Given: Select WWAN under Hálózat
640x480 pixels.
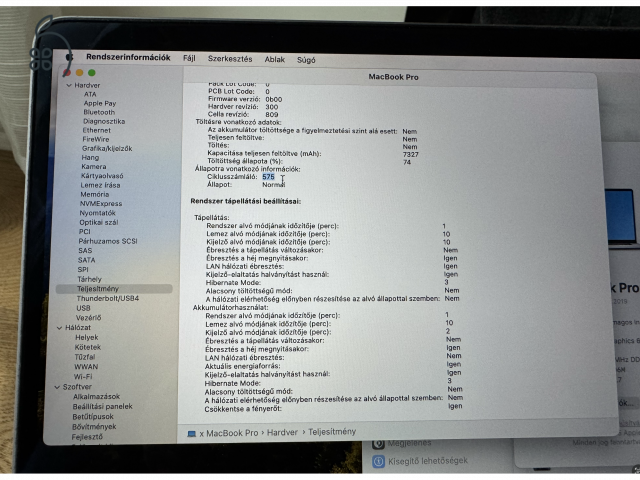Looking at the screenshot, I should click(86, 367).
